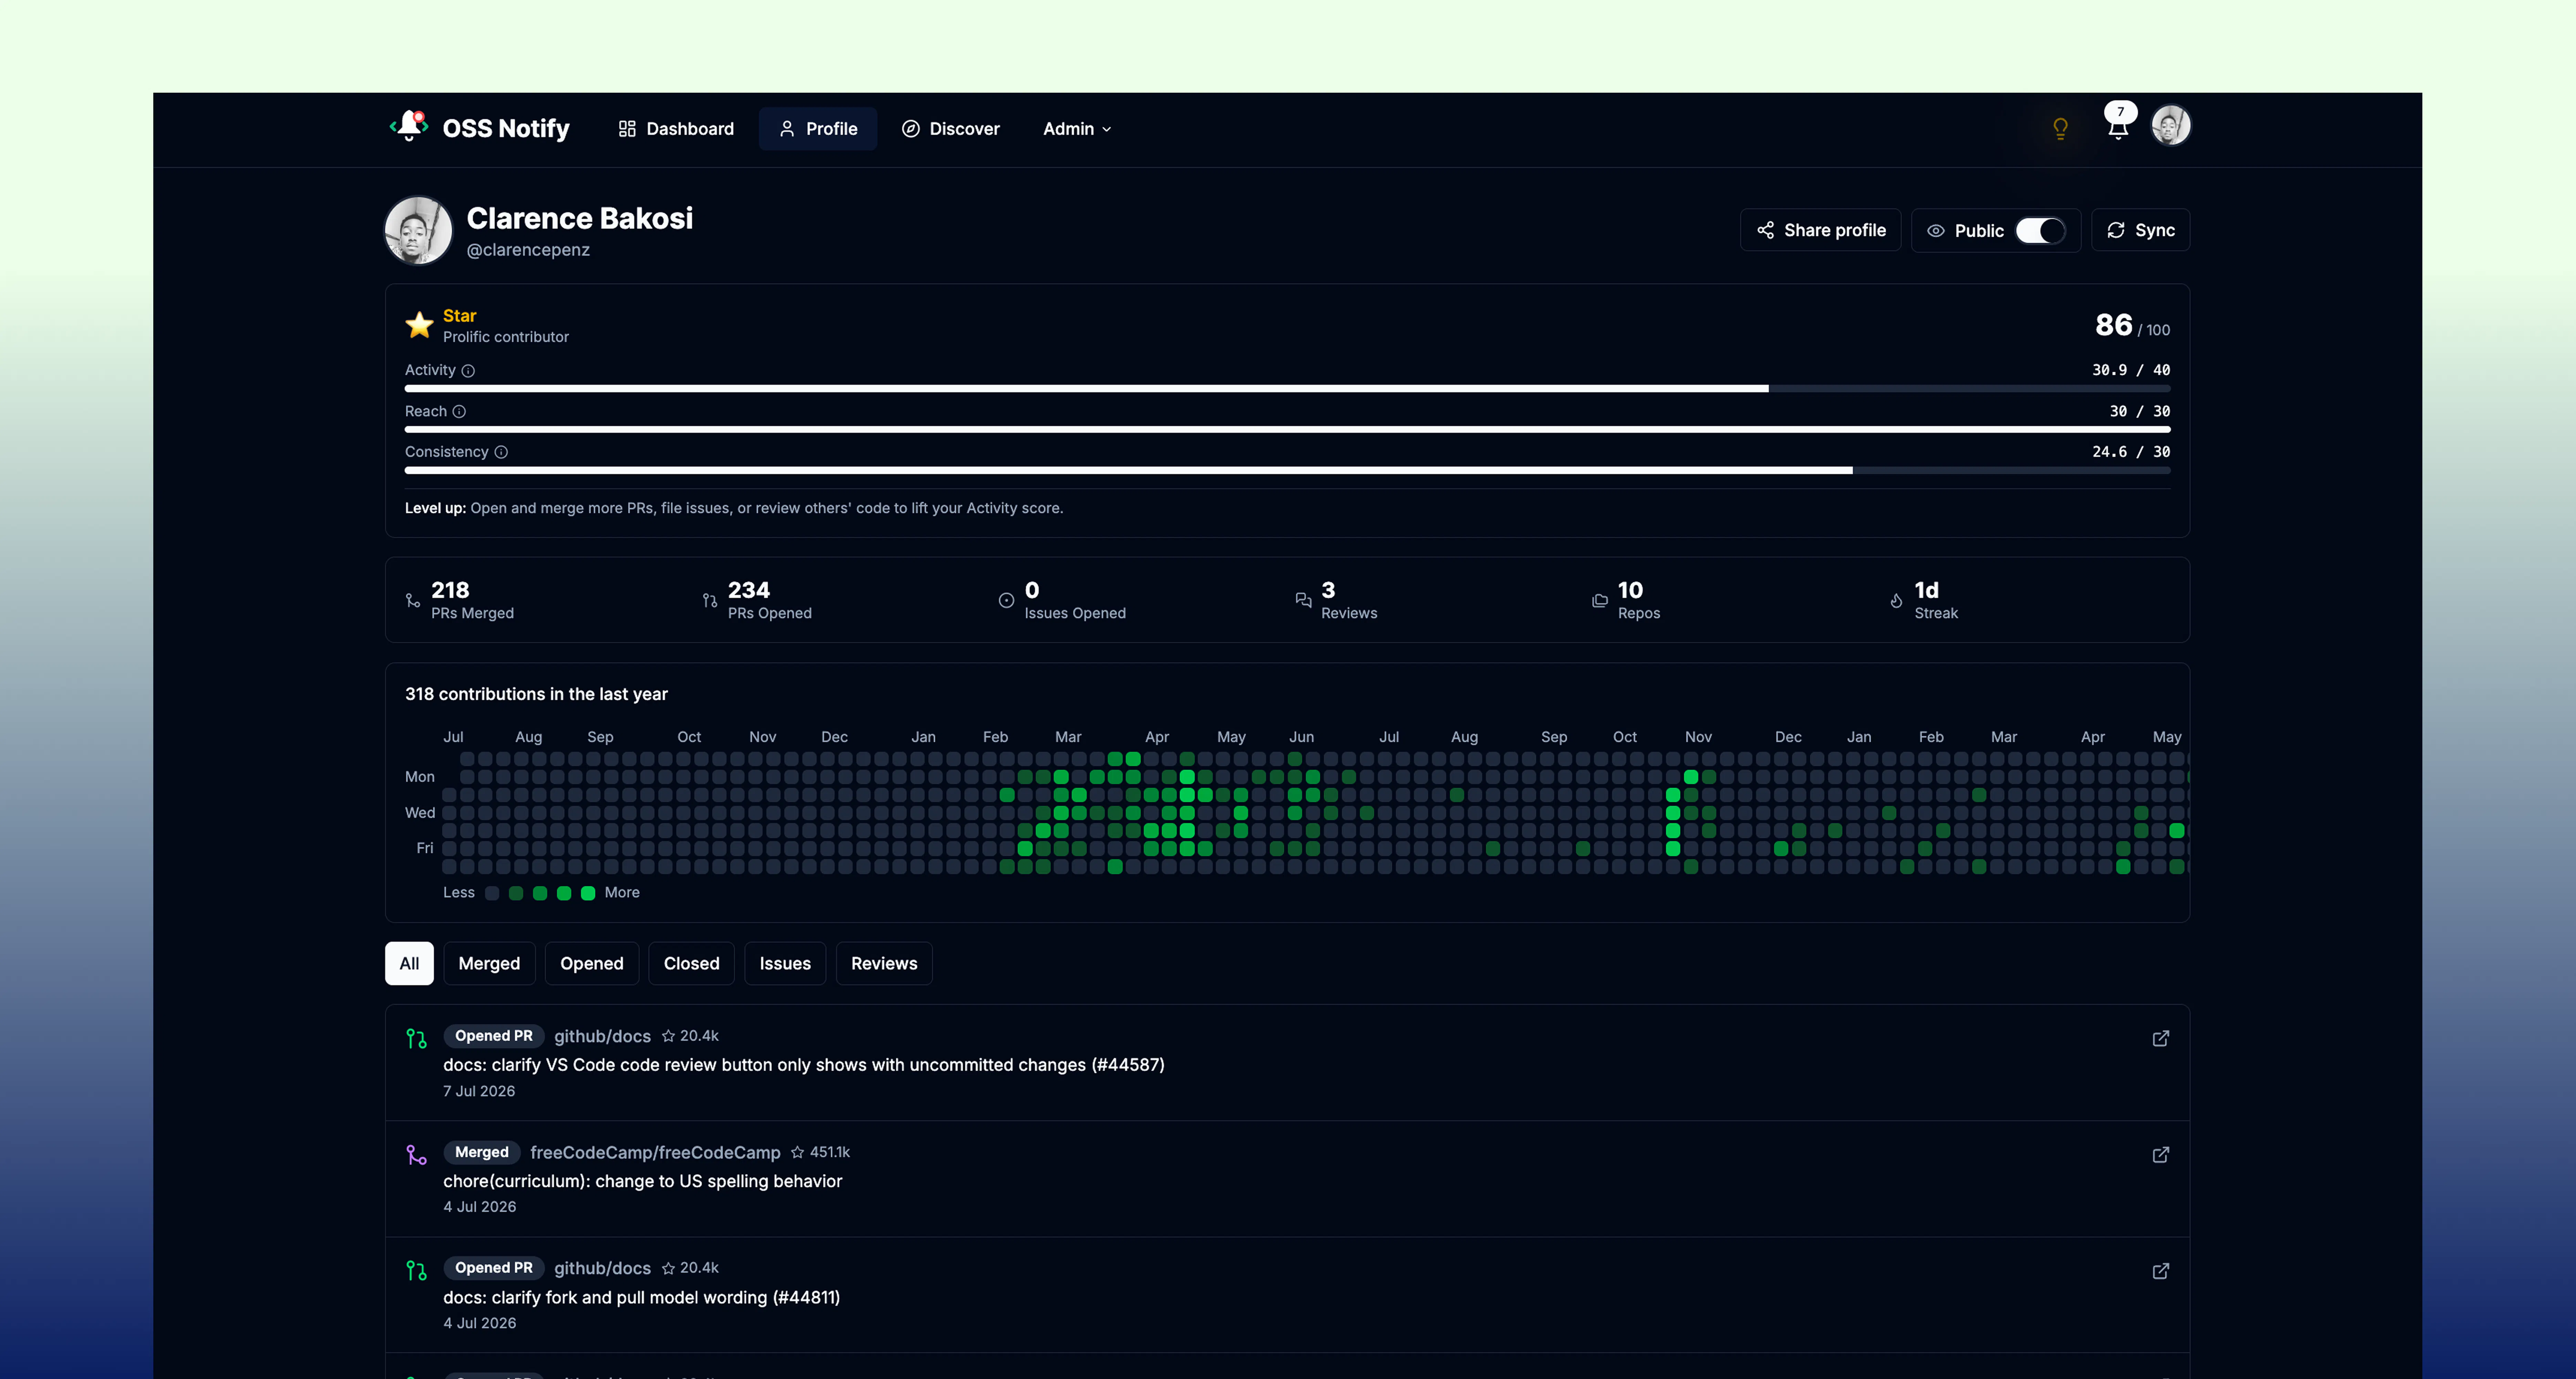Click the Repos icon
2576x1379 pixels.
pyautogui.click(x=1600, y=601)
